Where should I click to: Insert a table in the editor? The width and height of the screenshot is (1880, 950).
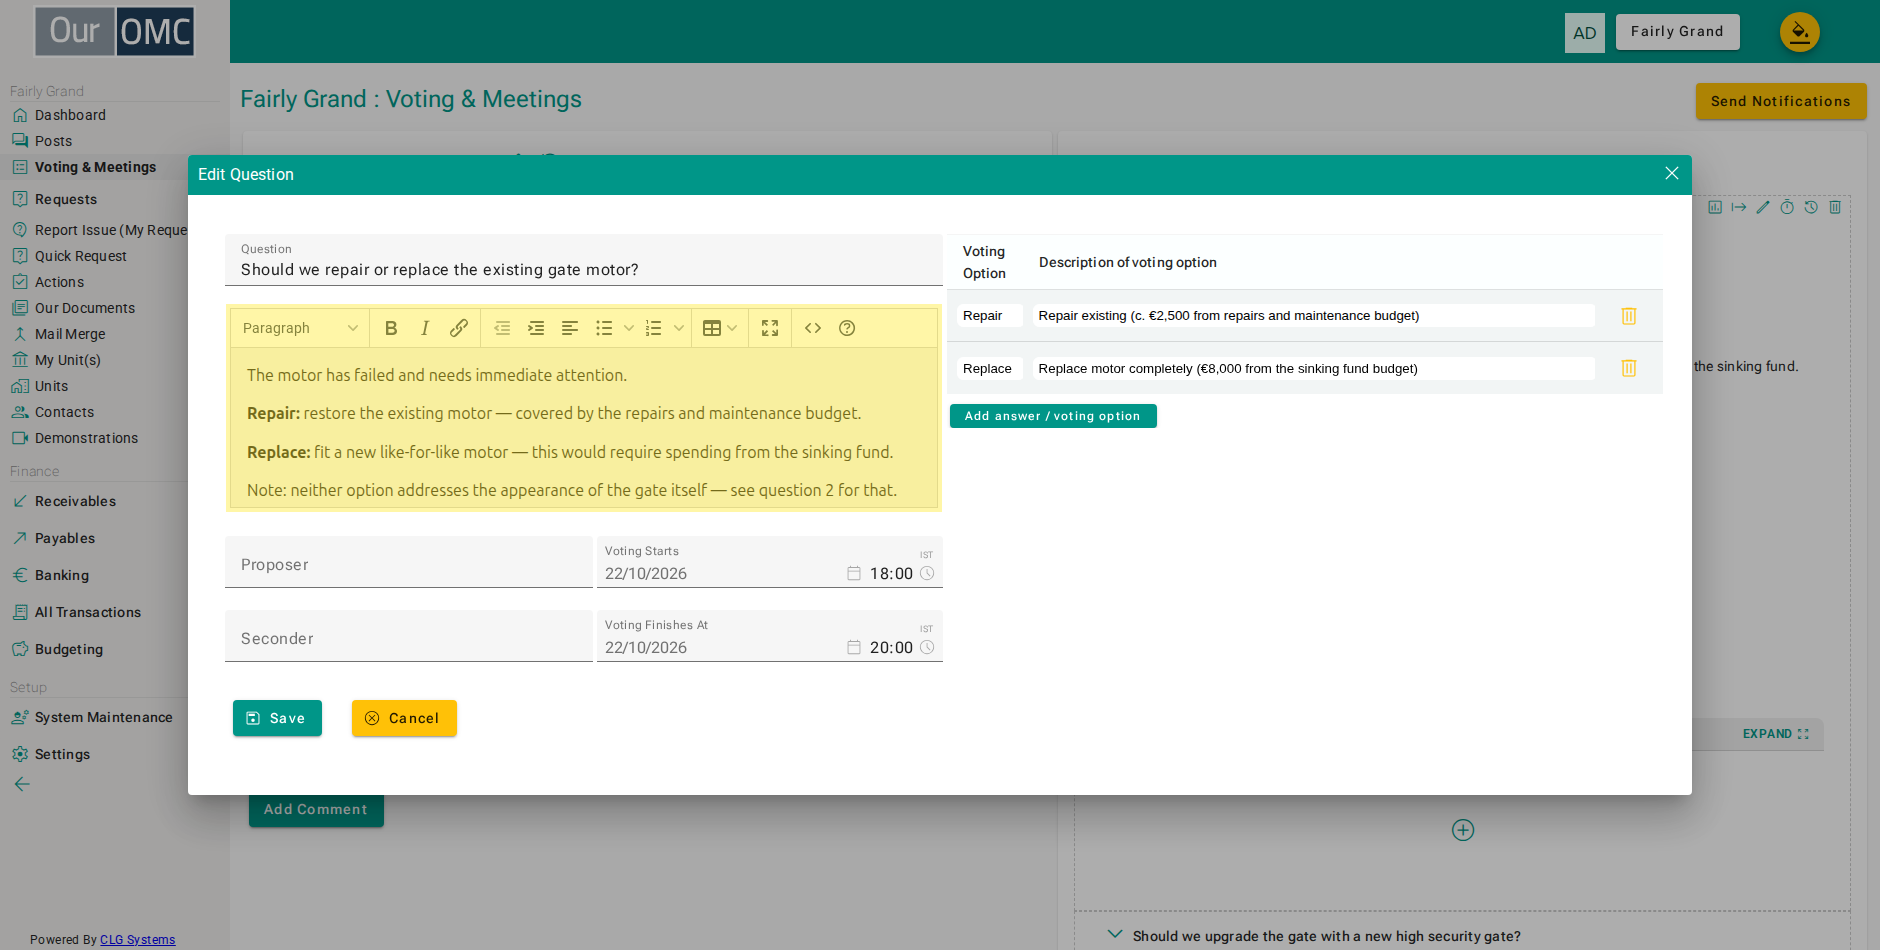[712, 328]
